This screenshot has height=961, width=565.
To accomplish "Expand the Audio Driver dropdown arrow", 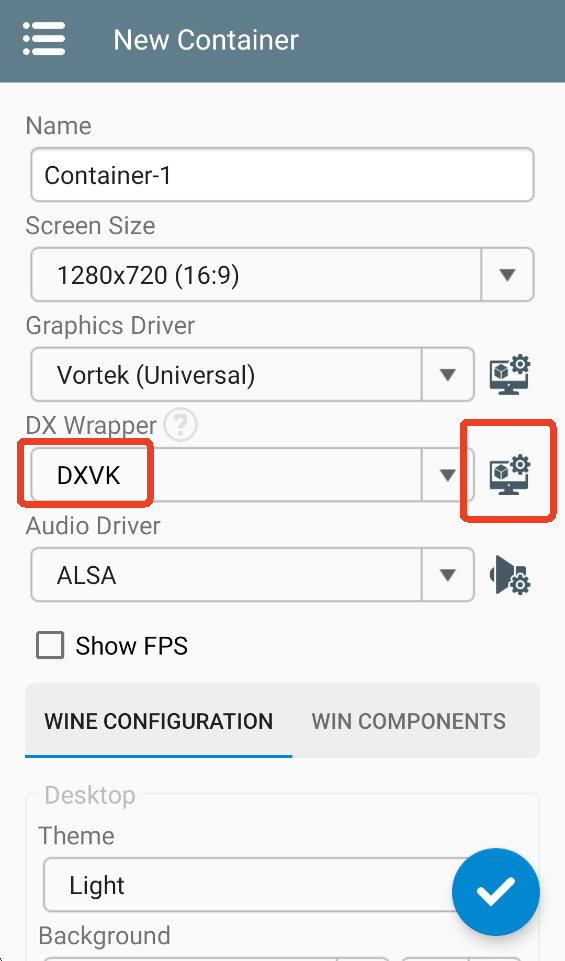I will click(x=447, y=575).
